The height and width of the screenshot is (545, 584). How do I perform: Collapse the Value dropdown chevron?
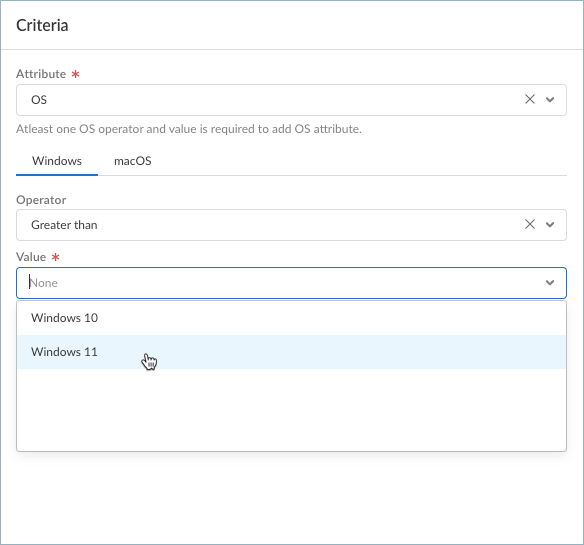click(x=550, y=283)
